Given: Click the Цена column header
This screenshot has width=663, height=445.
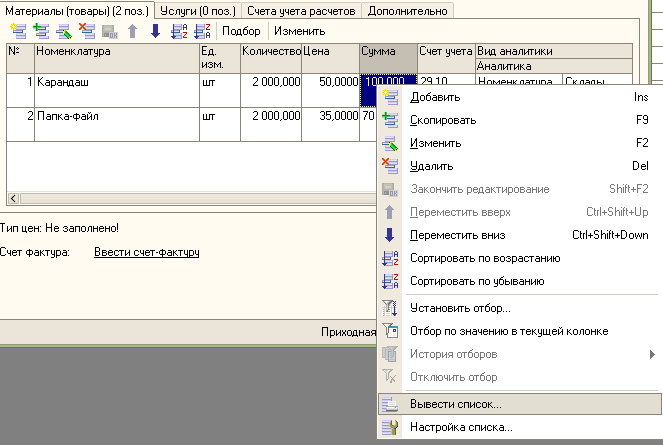Looking at the screenshot, I should (330, 58).
